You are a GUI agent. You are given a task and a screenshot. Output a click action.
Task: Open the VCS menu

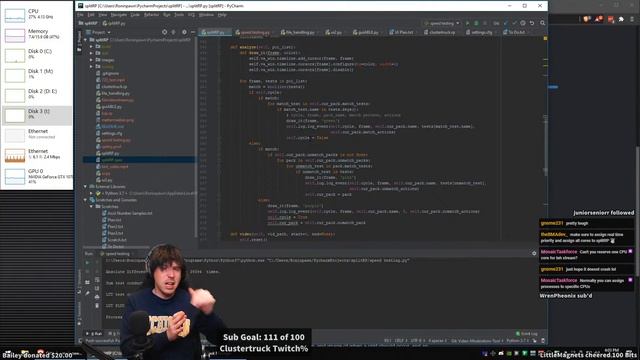click(191, 15)
